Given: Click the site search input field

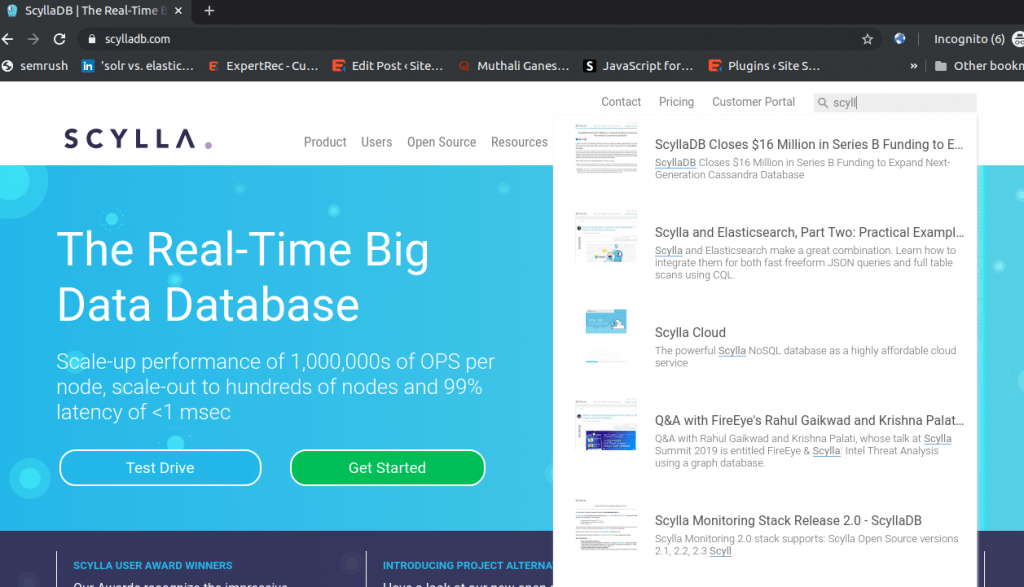Looking at the screenshot, I should point(900,102).
